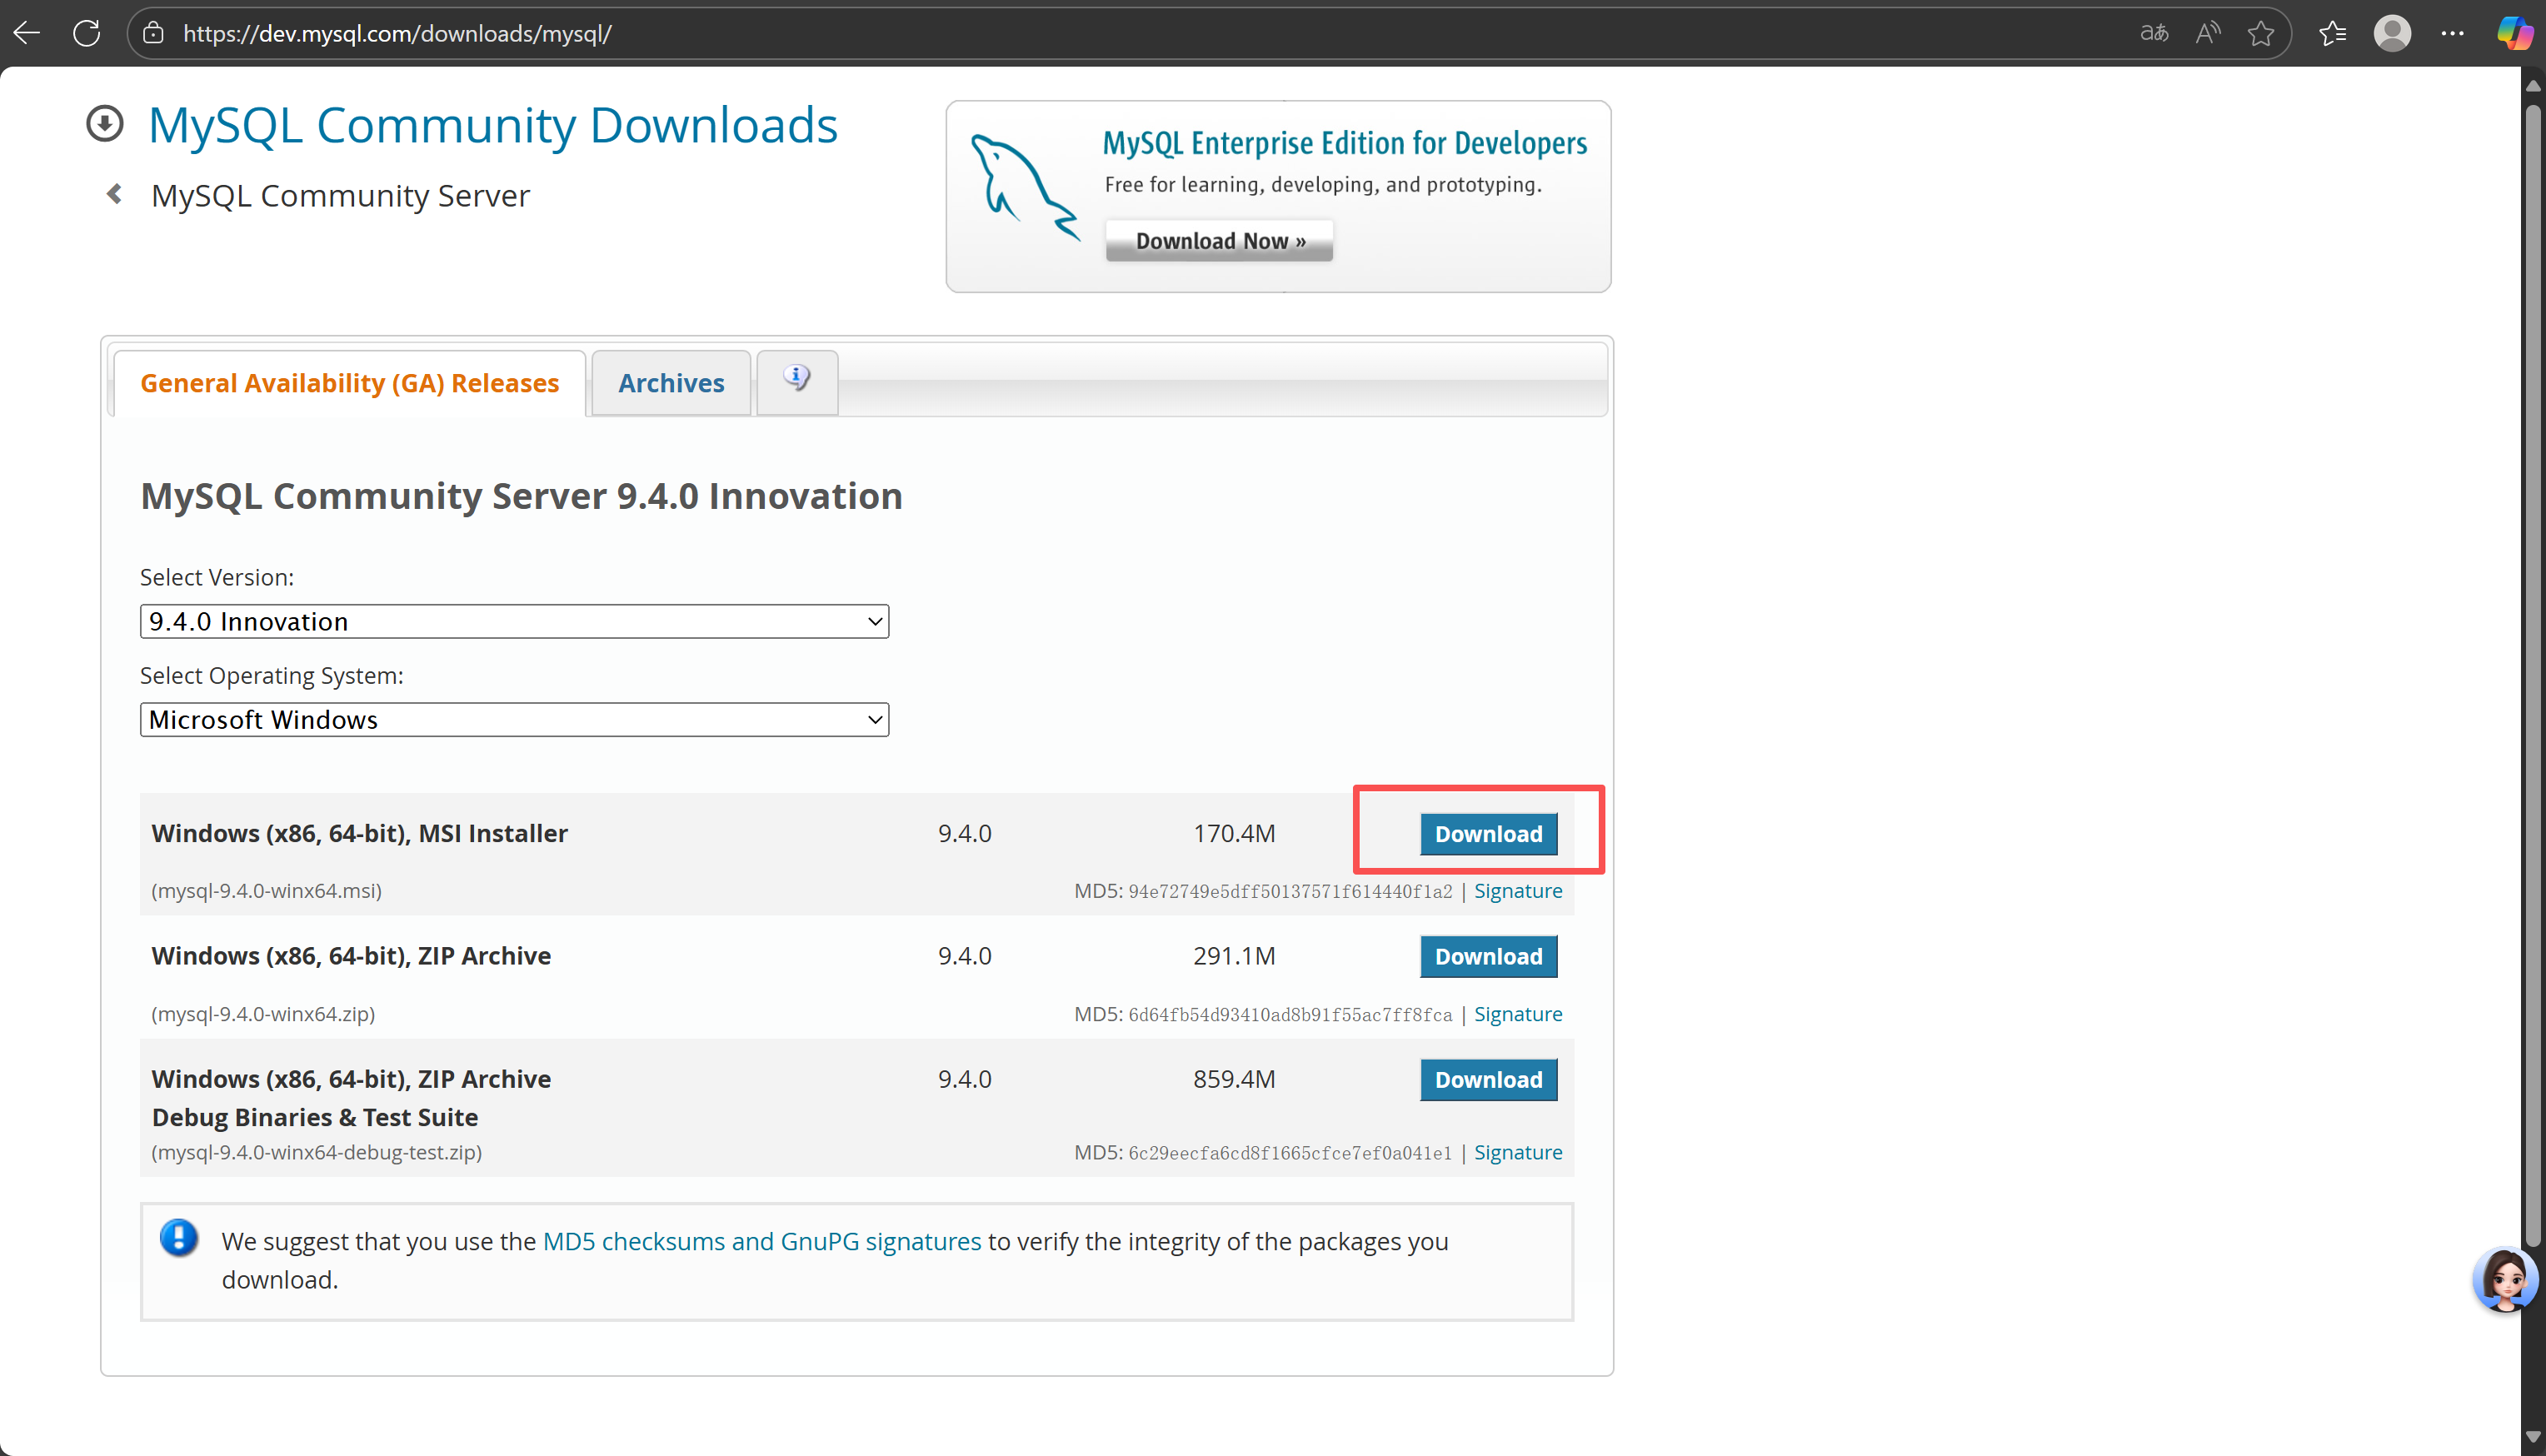The height and width of the screenshot is (1456, 2546).
Task: View site info lock icon
Action: click(x=153, y=33)
